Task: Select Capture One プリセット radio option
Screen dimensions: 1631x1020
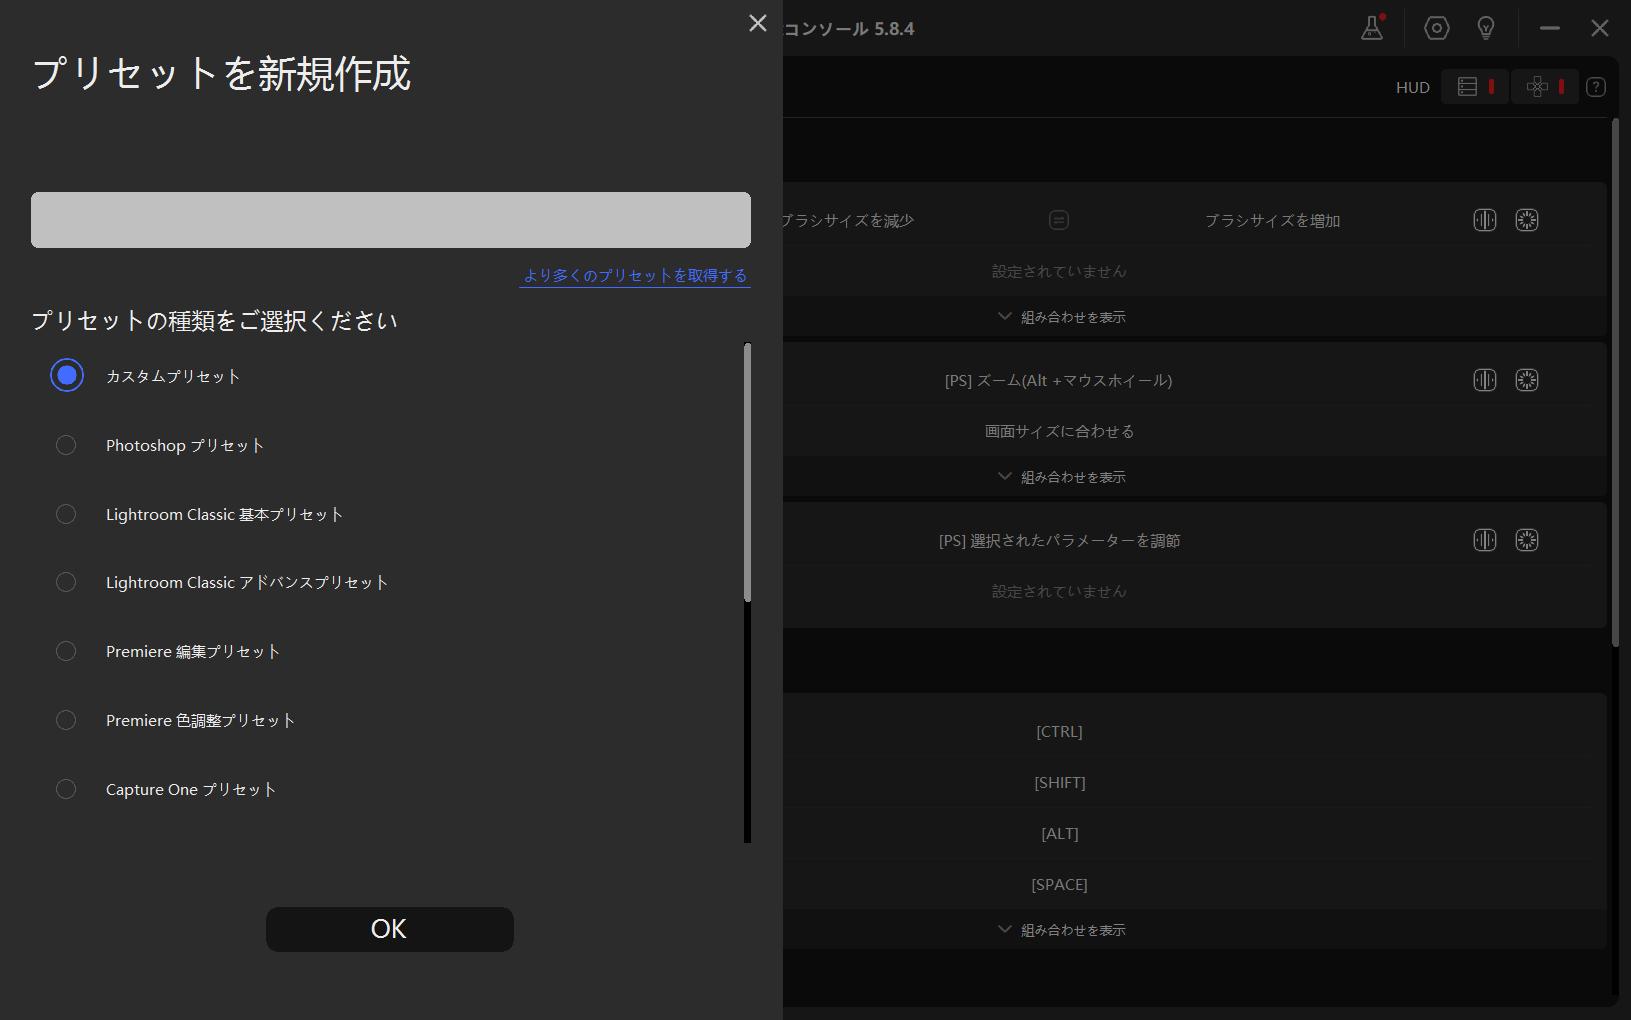Action: coord(66,789)
